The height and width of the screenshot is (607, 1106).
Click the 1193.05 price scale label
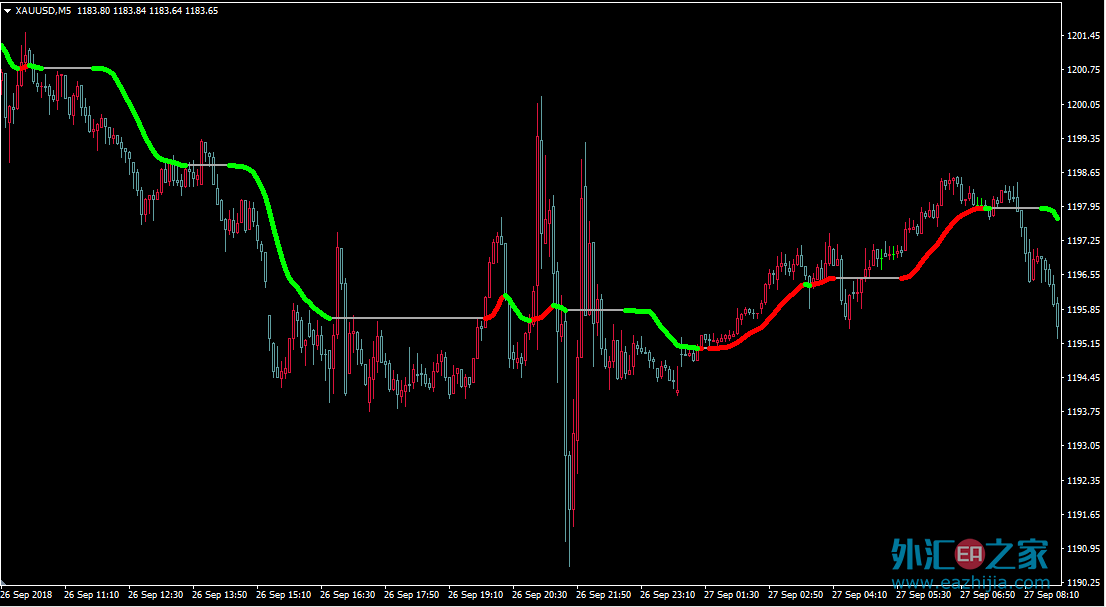point(1085,446)
